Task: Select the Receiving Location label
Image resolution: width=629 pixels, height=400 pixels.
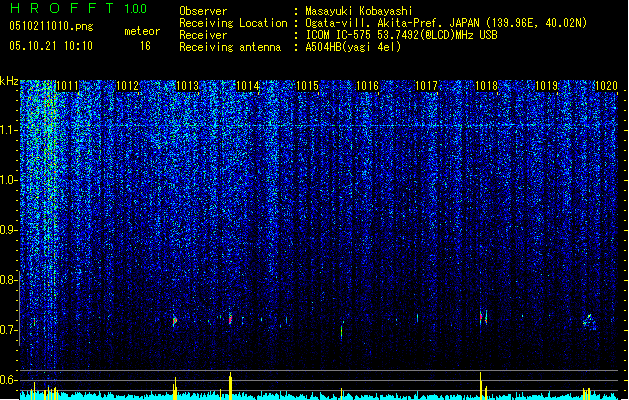Action: point(233,23)
